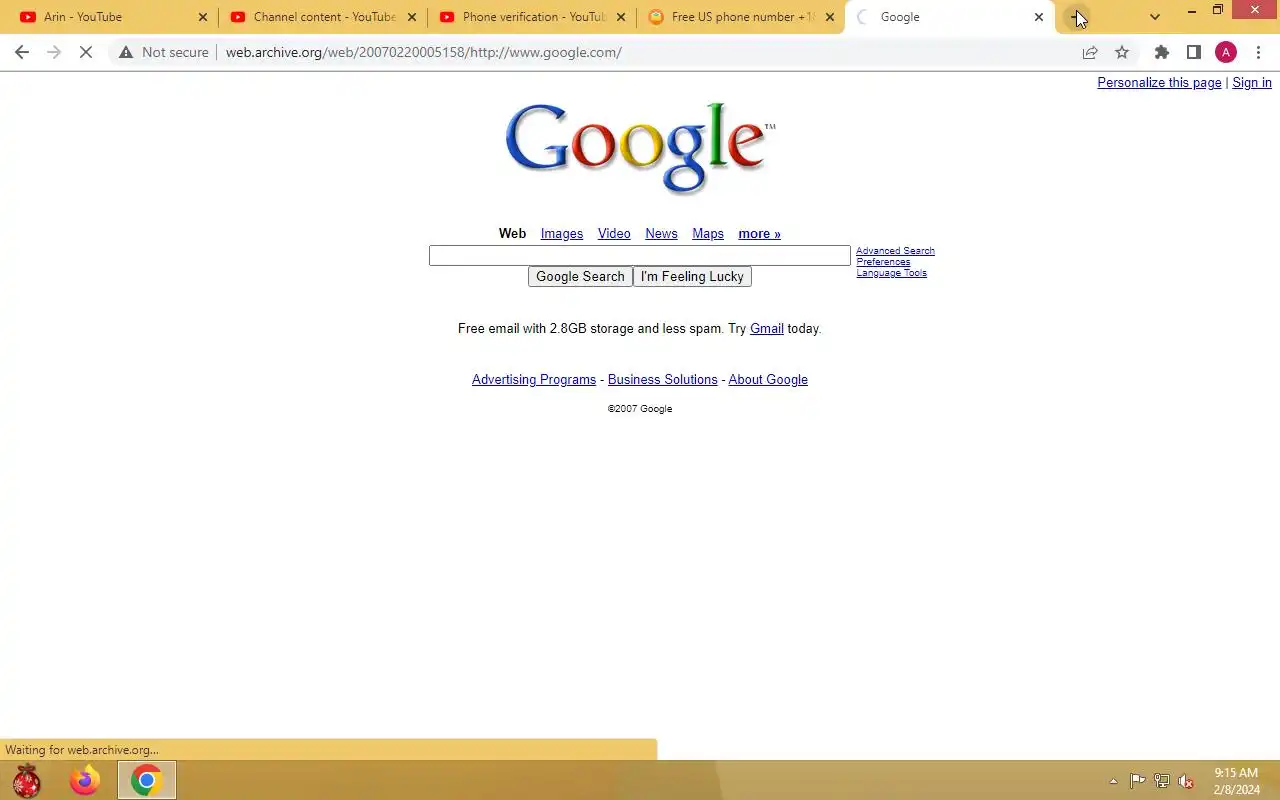The height and width of the screenshot is (800, 1280).
Task: Open the profile avatar A
Action: pos(1226,52)
